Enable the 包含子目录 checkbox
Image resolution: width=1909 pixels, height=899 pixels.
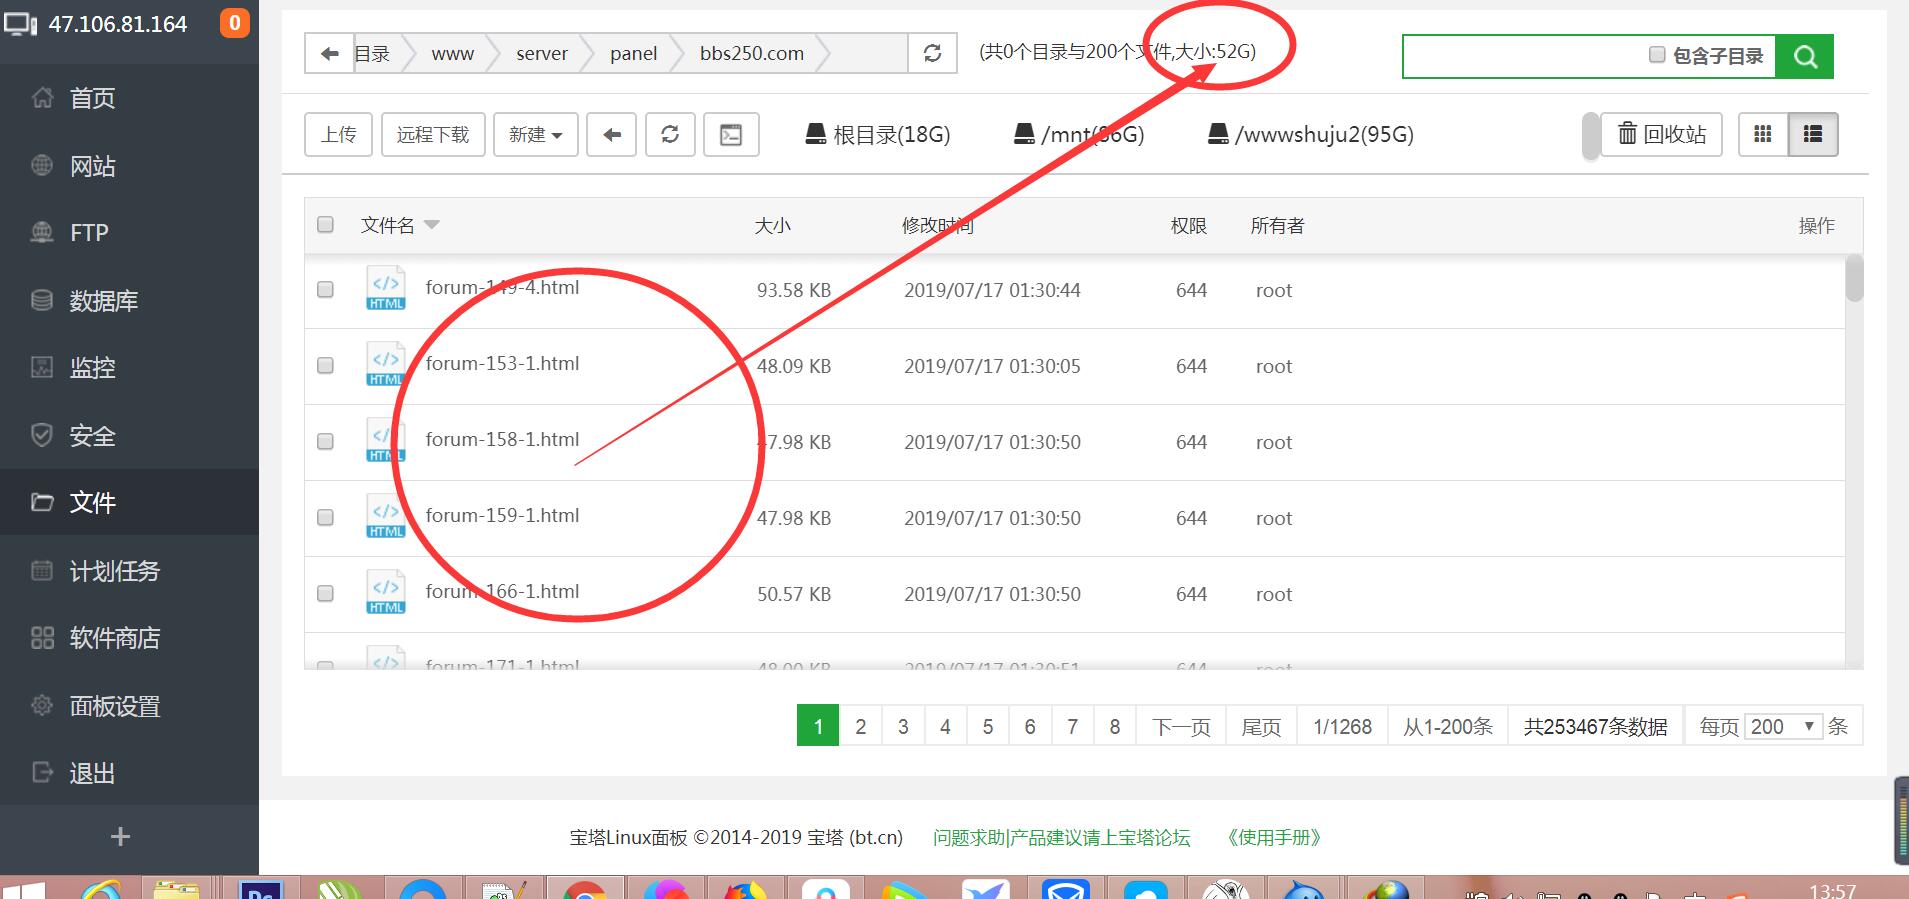pyautogui.click(x=1657, y=55)
